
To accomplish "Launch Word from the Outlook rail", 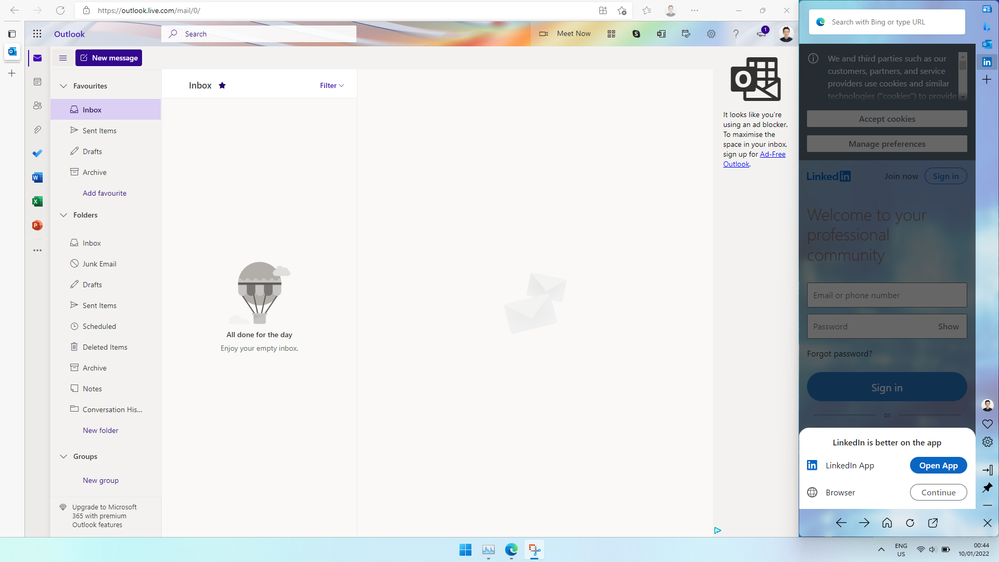I will pyautogui.click(x=37, y=178).
